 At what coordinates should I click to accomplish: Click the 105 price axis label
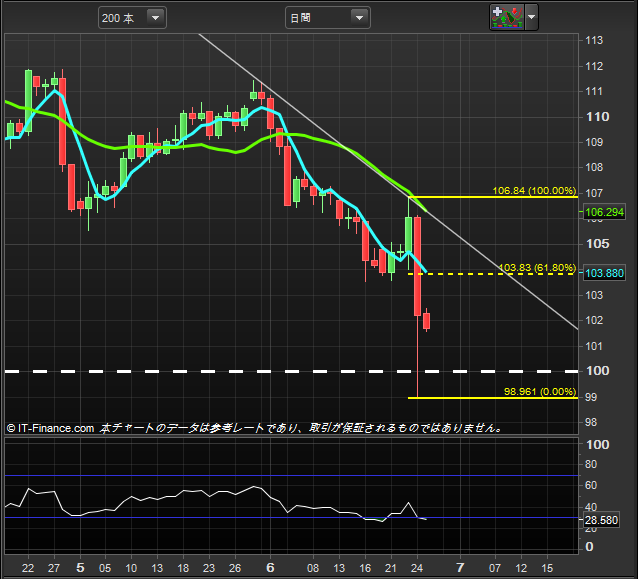pyautogui.click(x=598, y=244)
